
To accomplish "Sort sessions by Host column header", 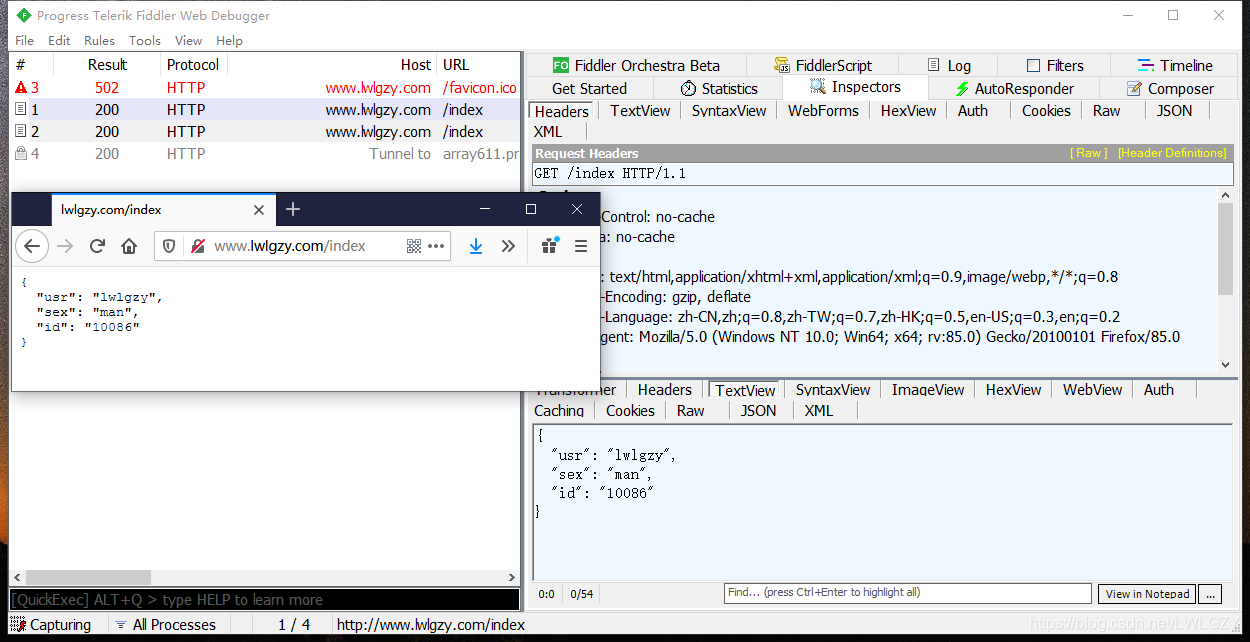I will [x=416, y=65].
